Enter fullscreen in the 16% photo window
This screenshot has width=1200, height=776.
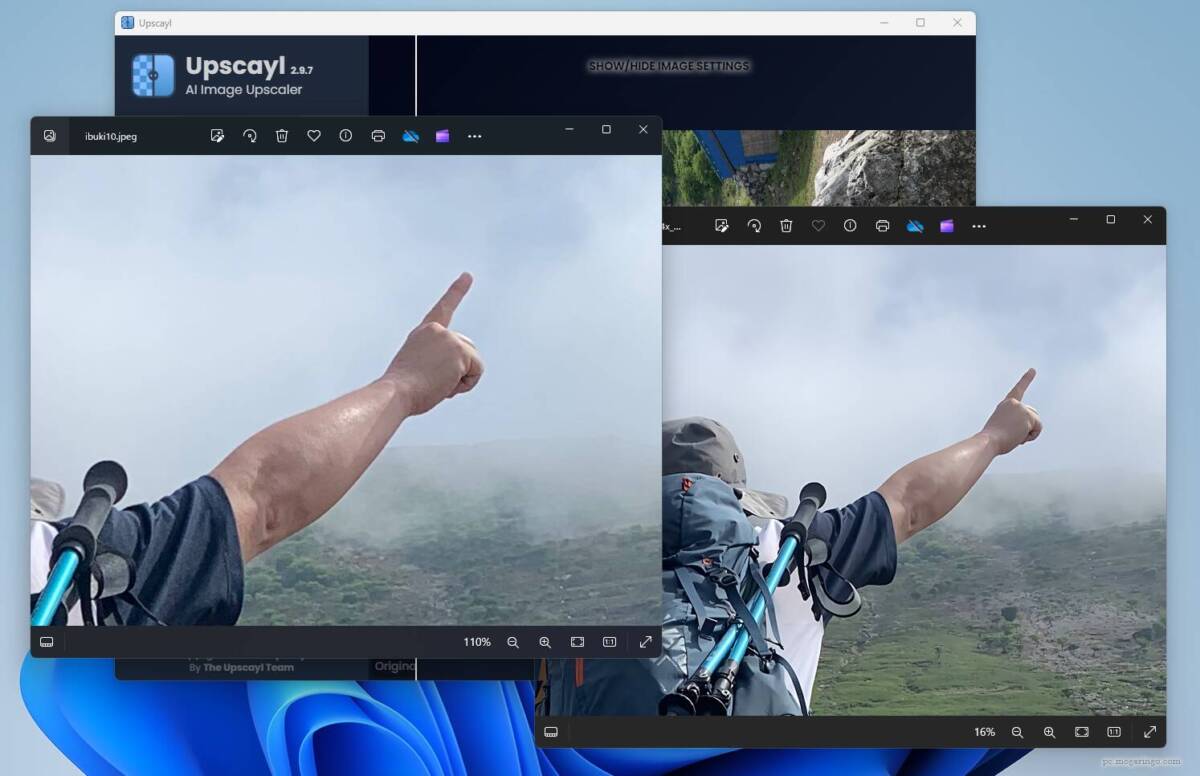1150,732
